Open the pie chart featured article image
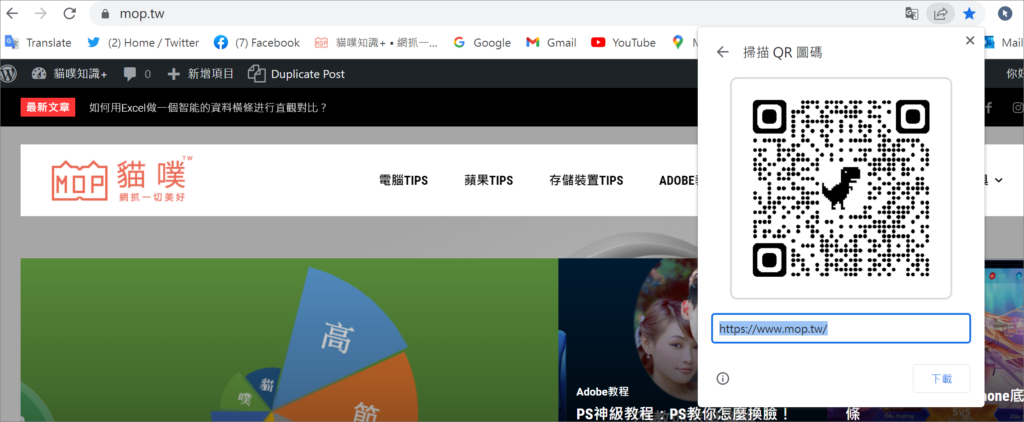This screenshot has width=1024, height=422. coord(289,340)
